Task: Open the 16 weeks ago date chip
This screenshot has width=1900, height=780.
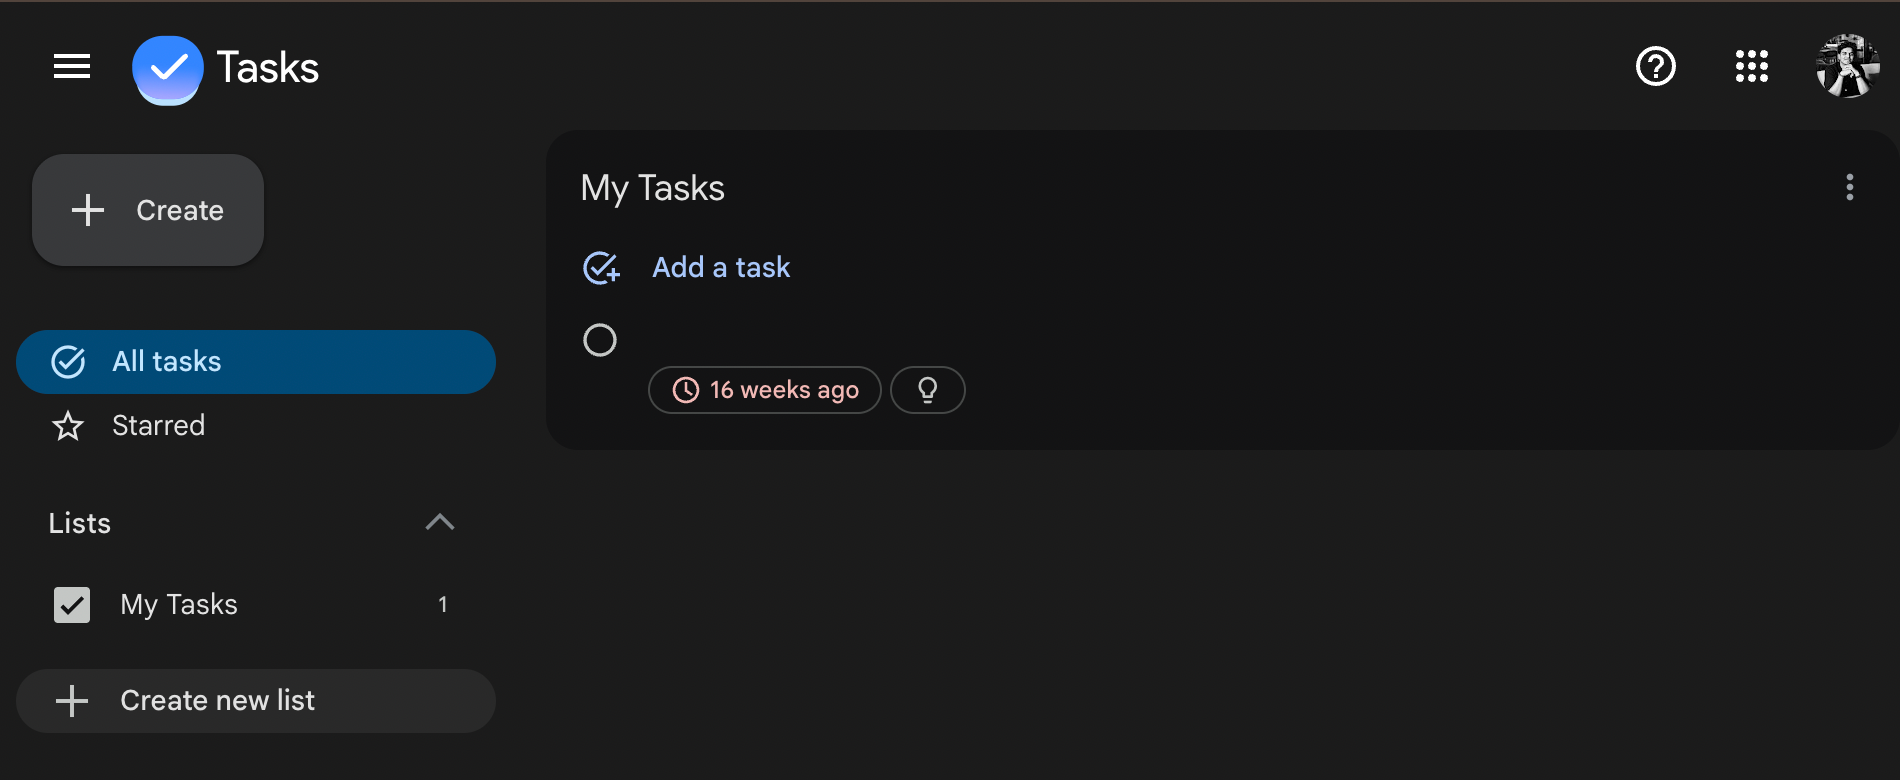Action: pyautogui.click(x=765, y=390)
